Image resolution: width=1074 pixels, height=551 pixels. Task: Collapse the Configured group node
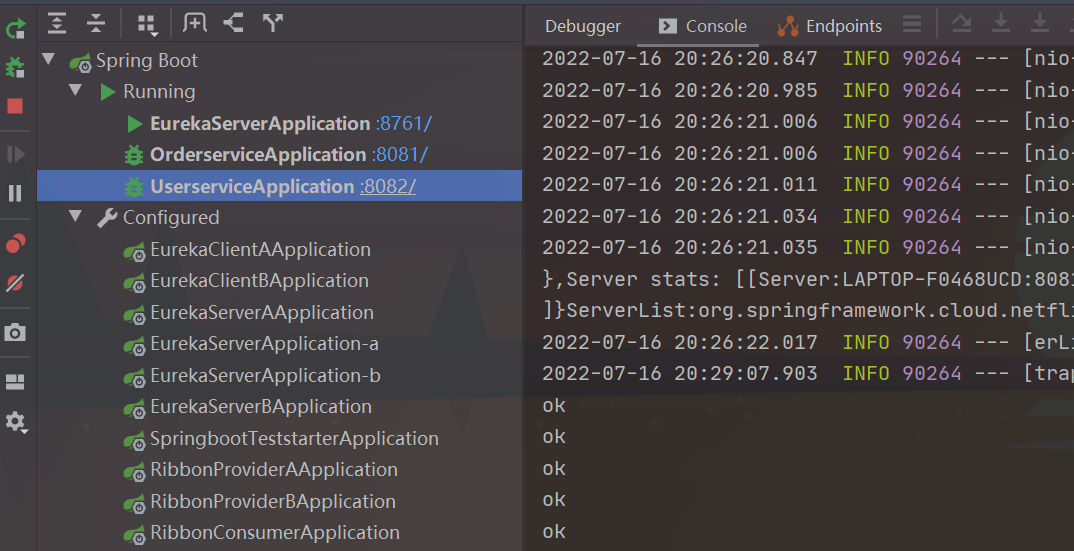point(76,216)
